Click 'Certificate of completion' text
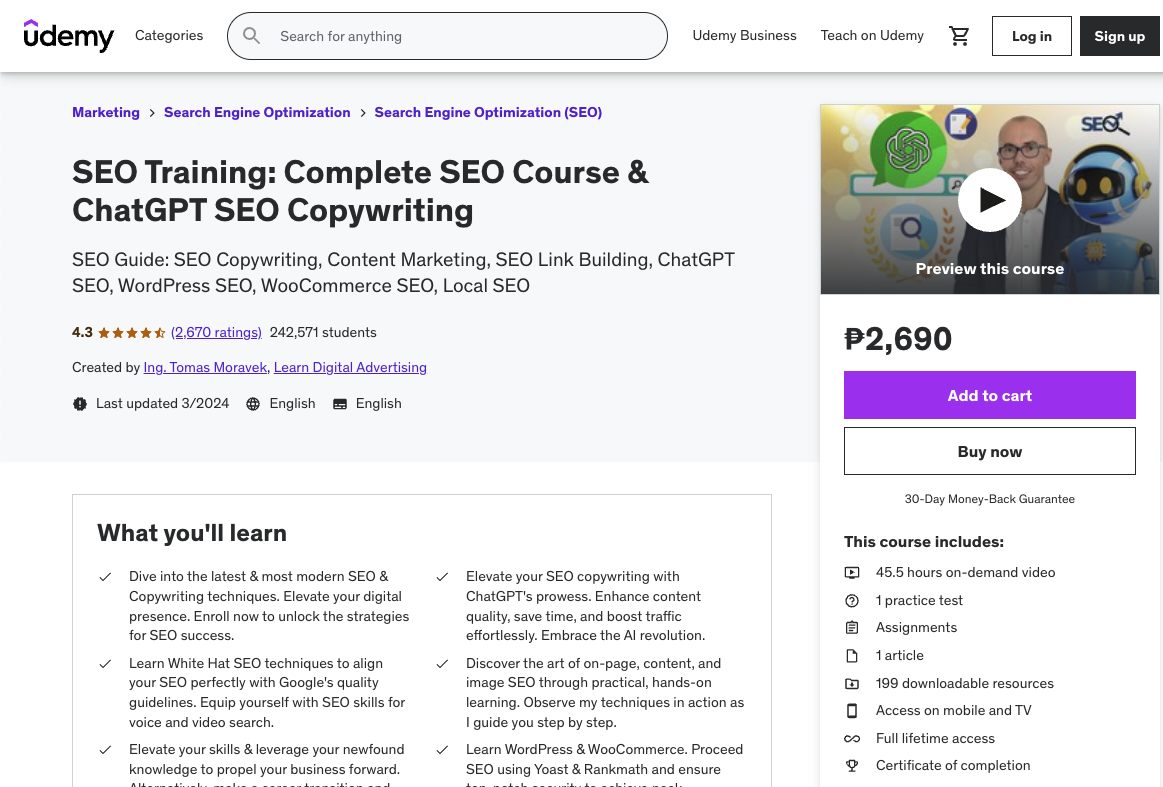 point(953,765)
